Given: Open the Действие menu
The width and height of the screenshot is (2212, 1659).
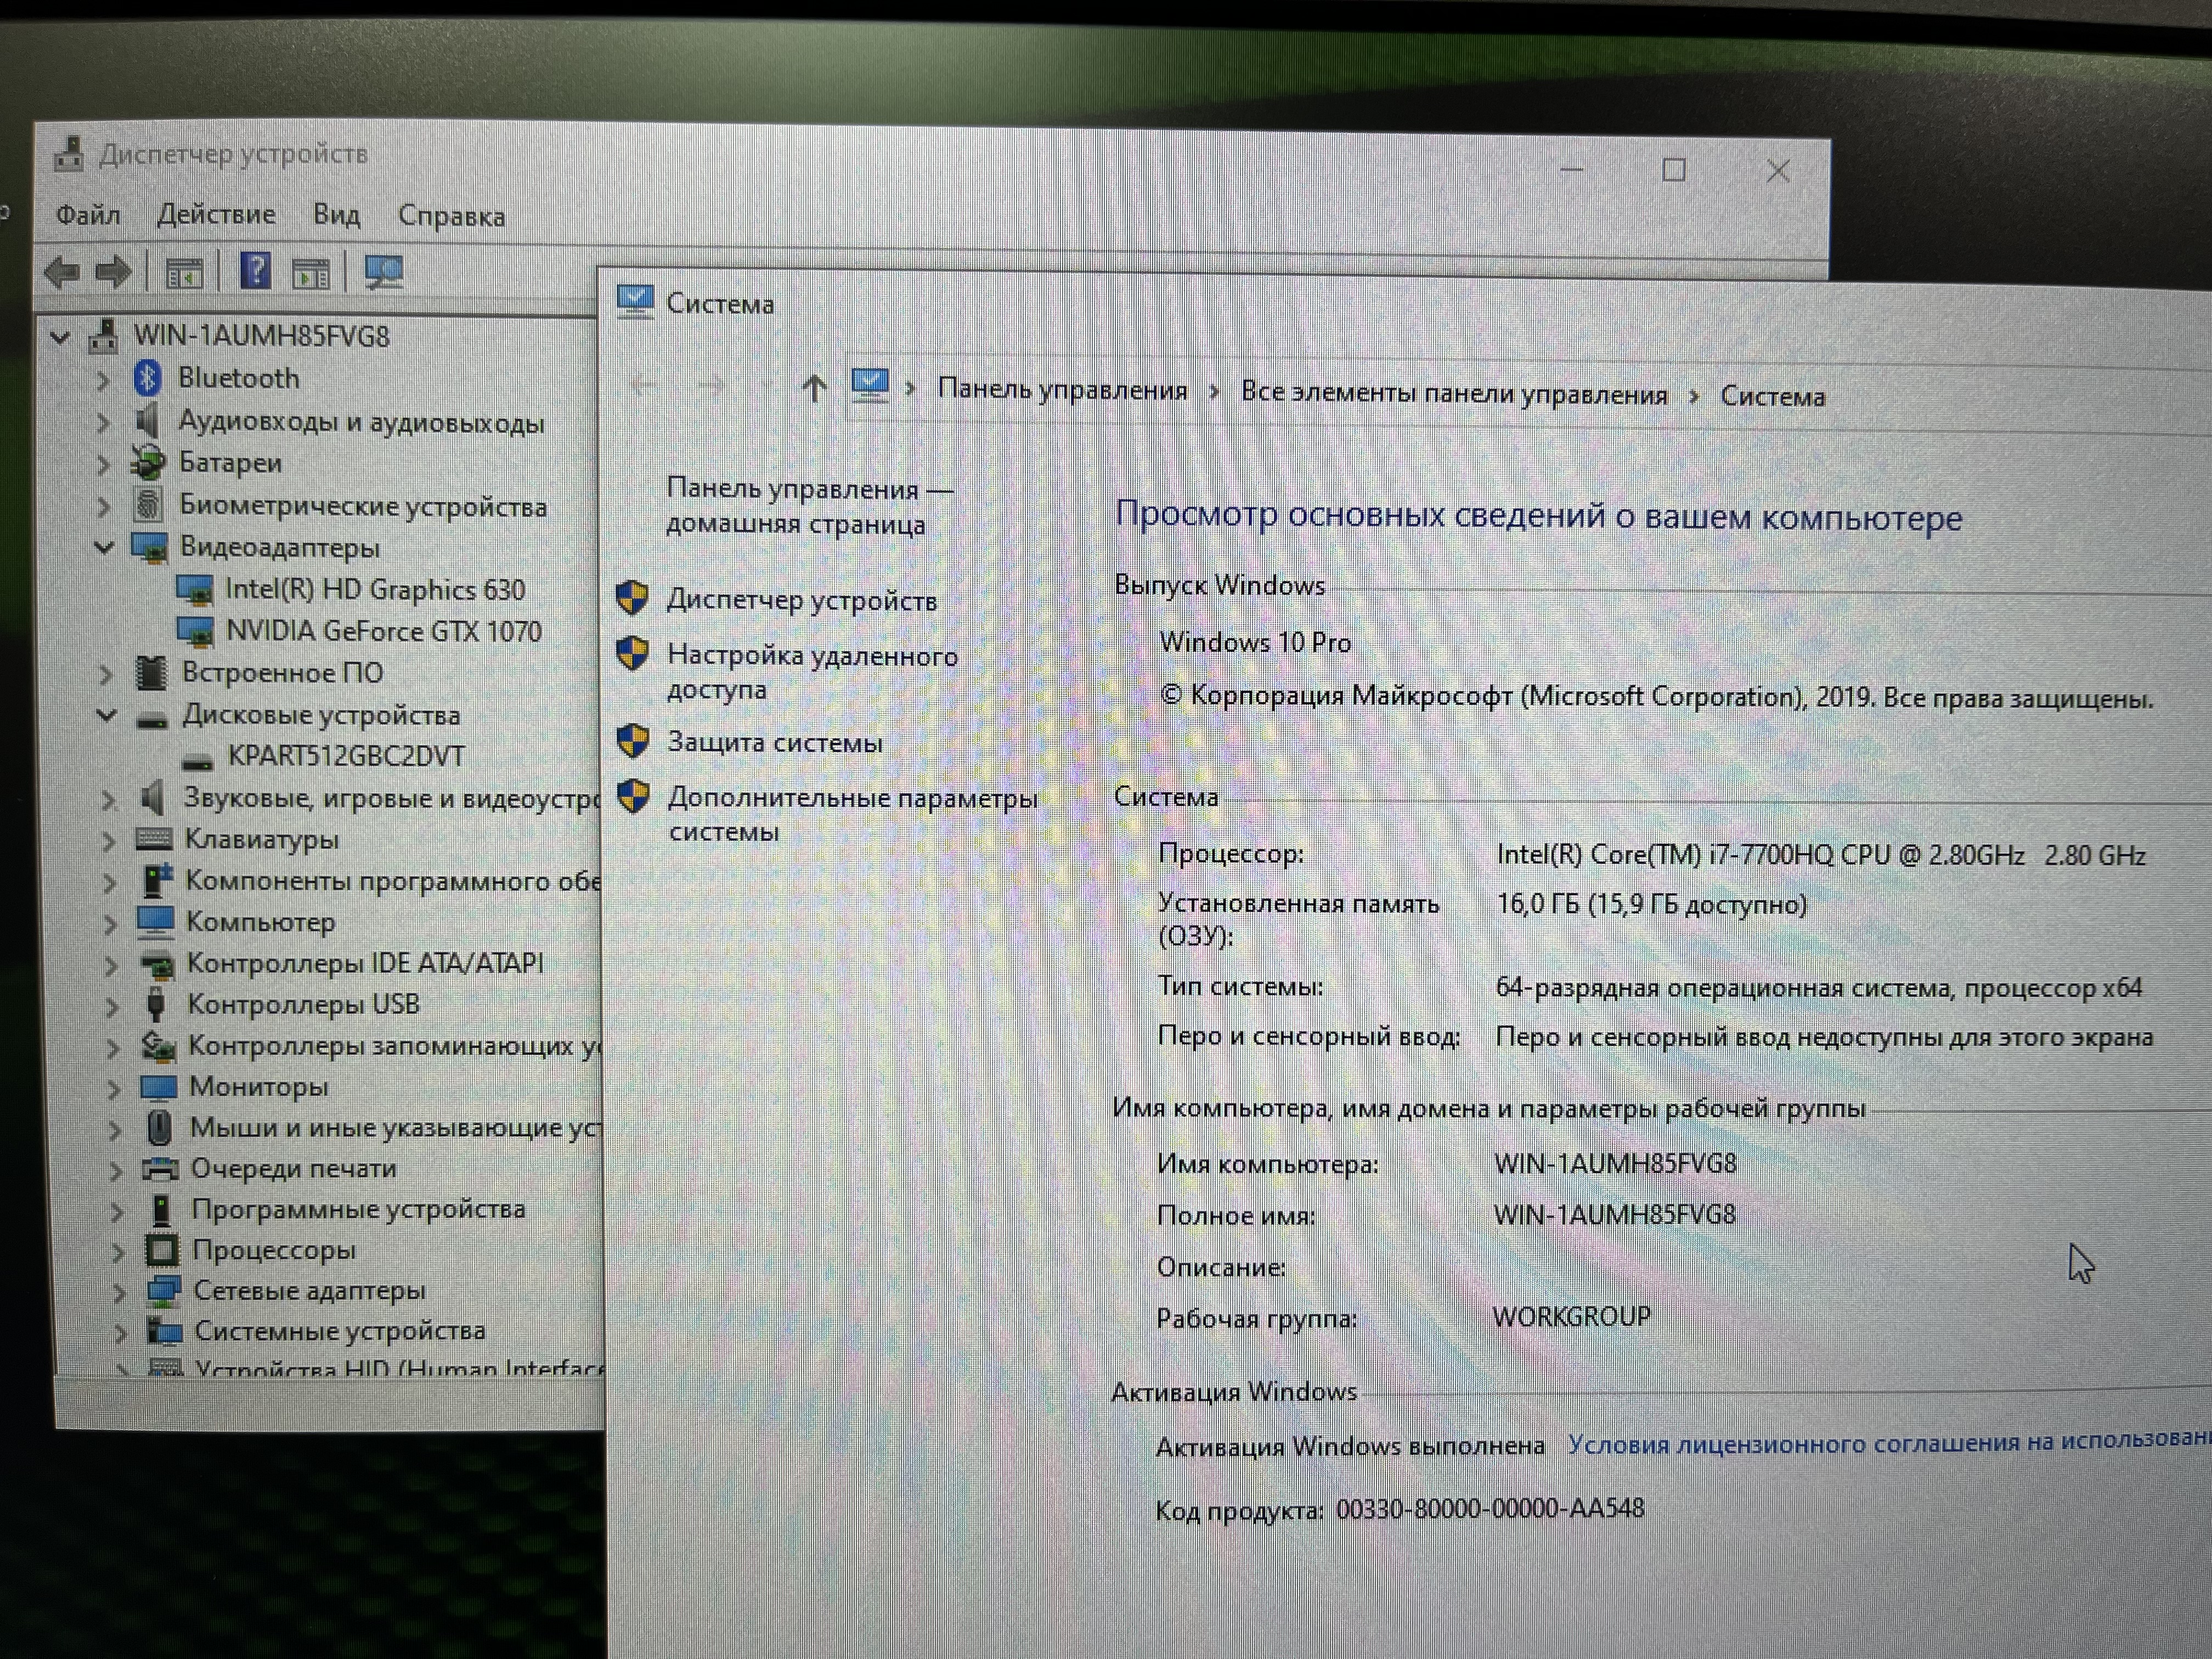Looking at the screenshot, I should point(216,215).
